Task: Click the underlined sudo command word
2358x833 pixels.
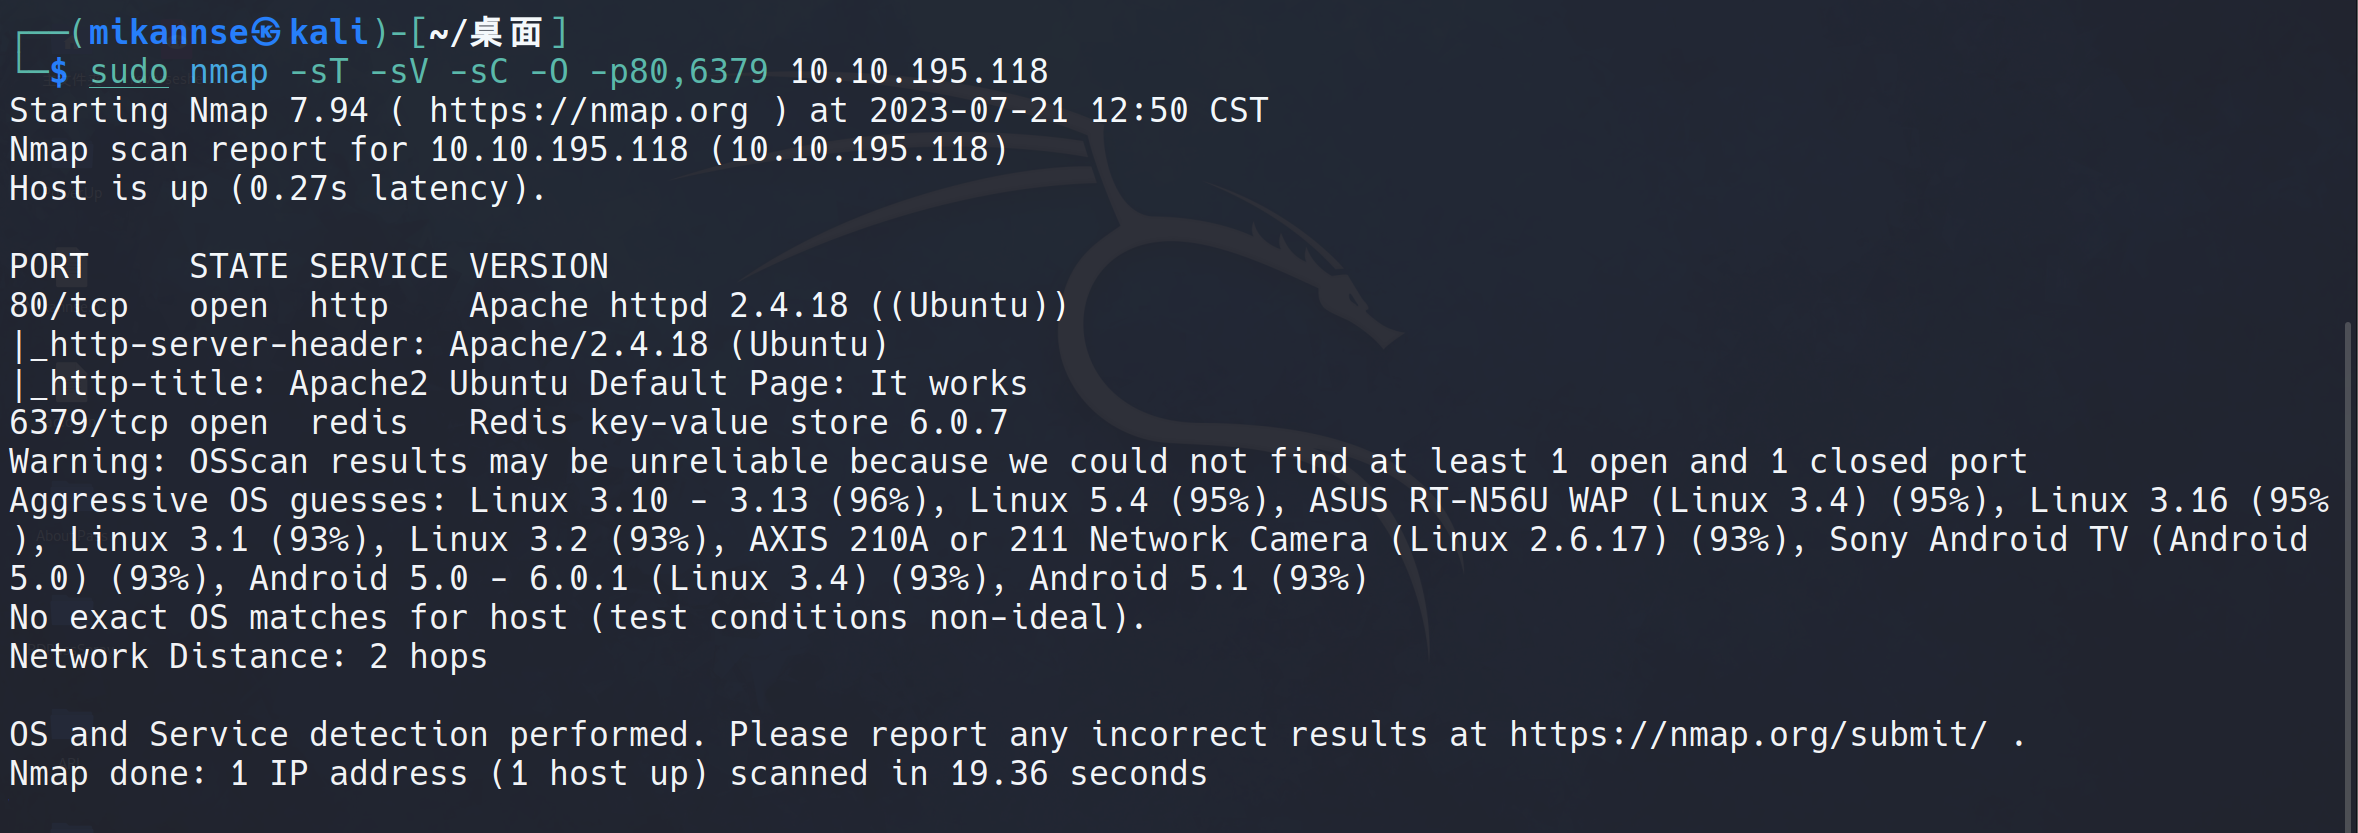Action: pyautogui.click(x=129, y=72)
